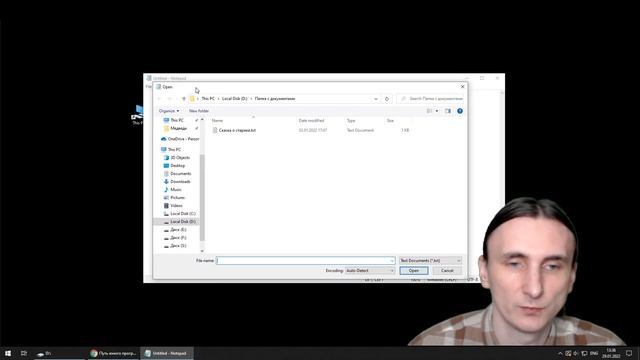
Task: Select 'This PC' in address breadcrumb
Action: (x=208, y=99)
